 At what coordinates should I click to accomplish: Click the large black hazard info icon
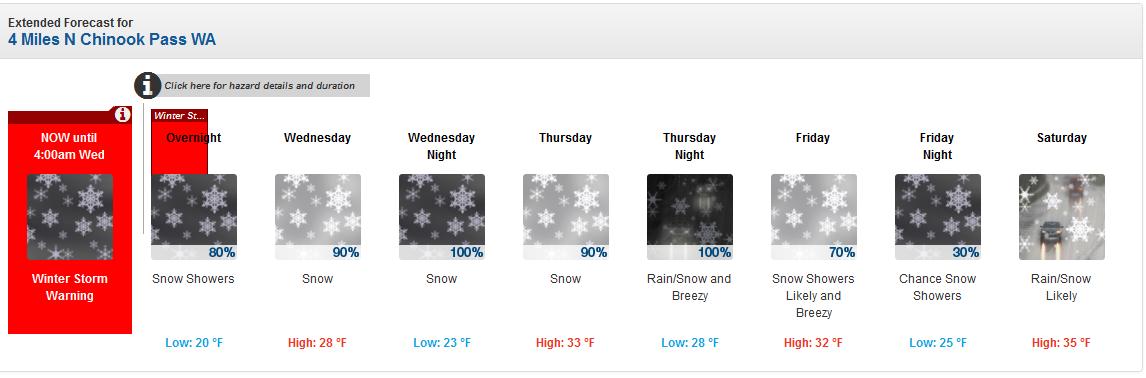(148, 86)
